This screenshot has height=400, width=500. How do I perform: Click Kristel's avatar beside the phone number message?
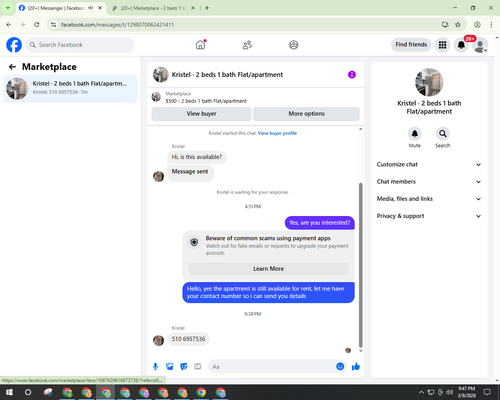[158, 340]
